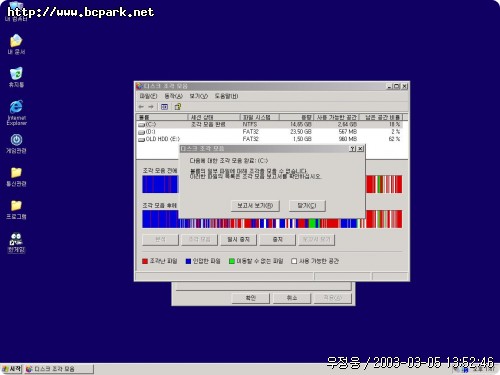Open the 통신관련 folder on the desktop
The height and width of the screenshot is (375, 500).
click(16, 177)
